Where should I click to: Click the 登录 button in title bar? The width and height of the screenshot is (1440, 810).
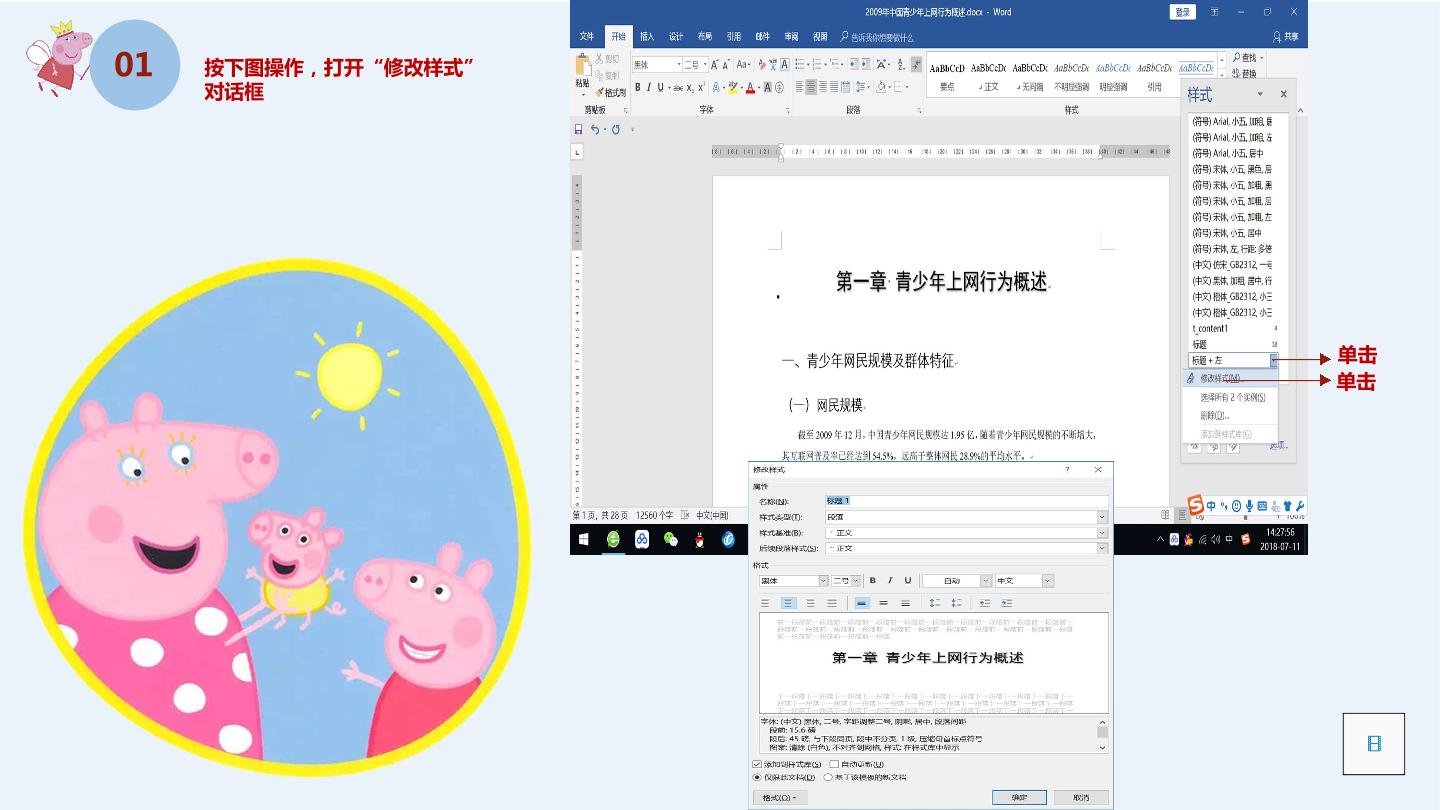(1183, 12)
